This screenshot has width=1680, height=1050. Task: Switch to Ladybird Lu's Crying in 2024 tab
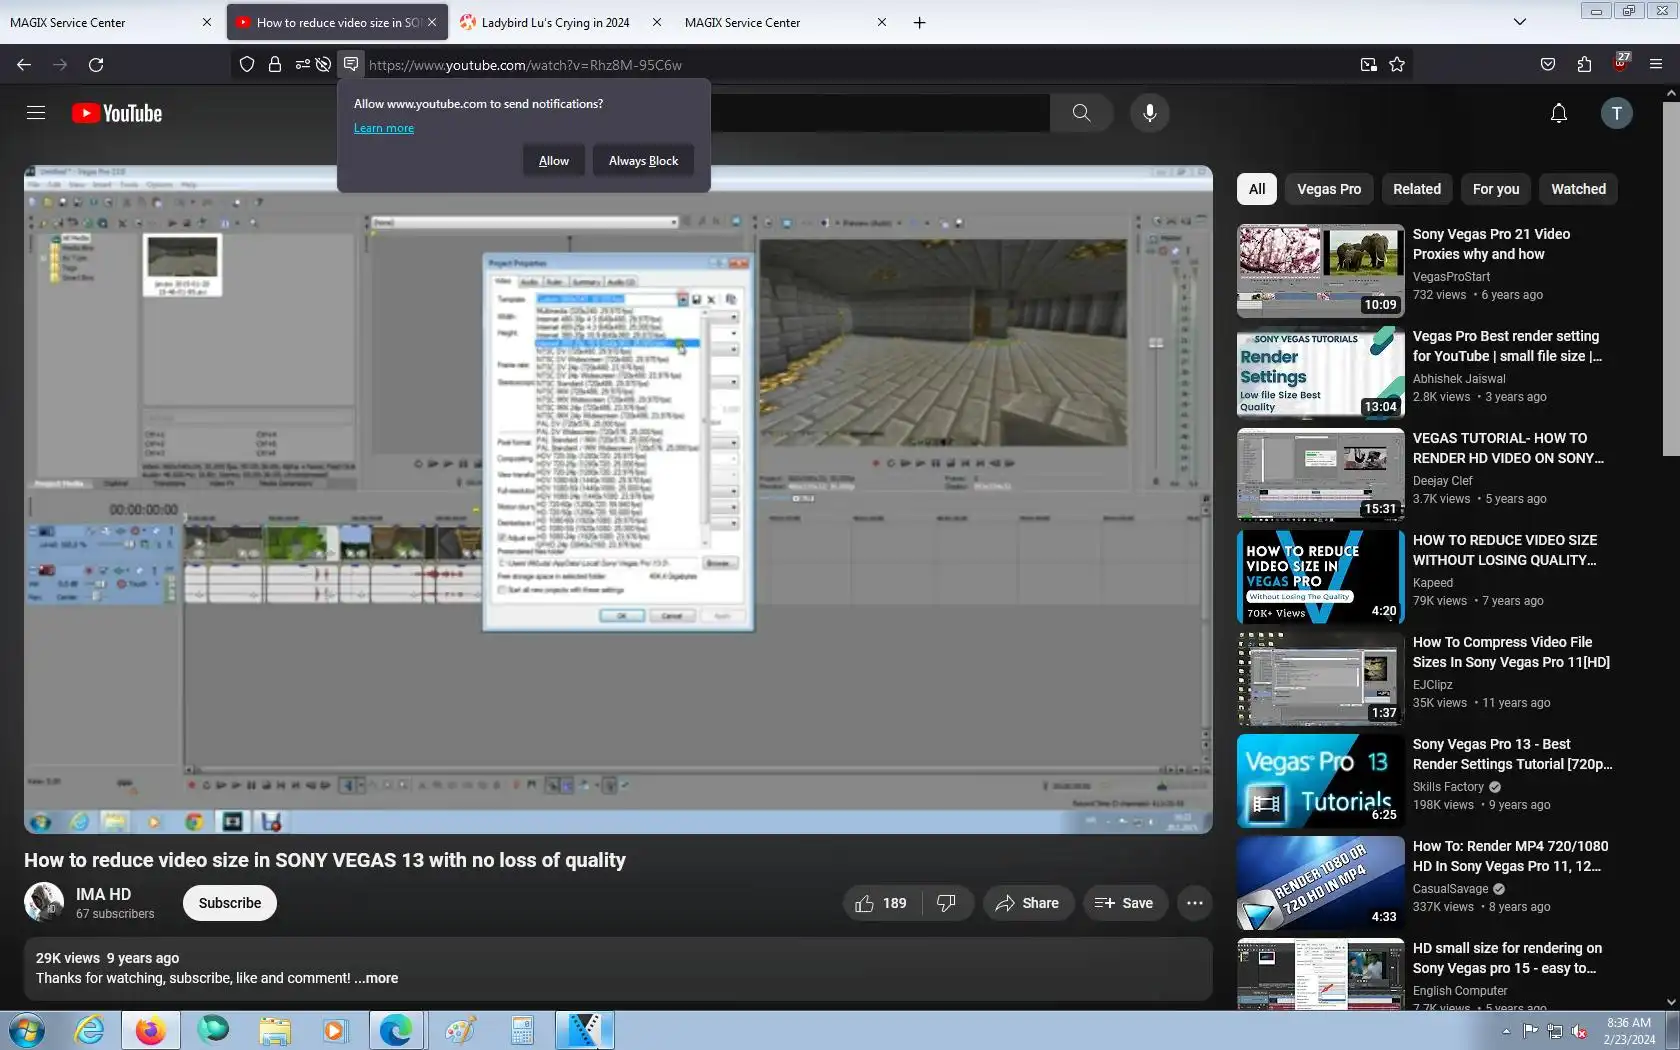pos(561,22)
